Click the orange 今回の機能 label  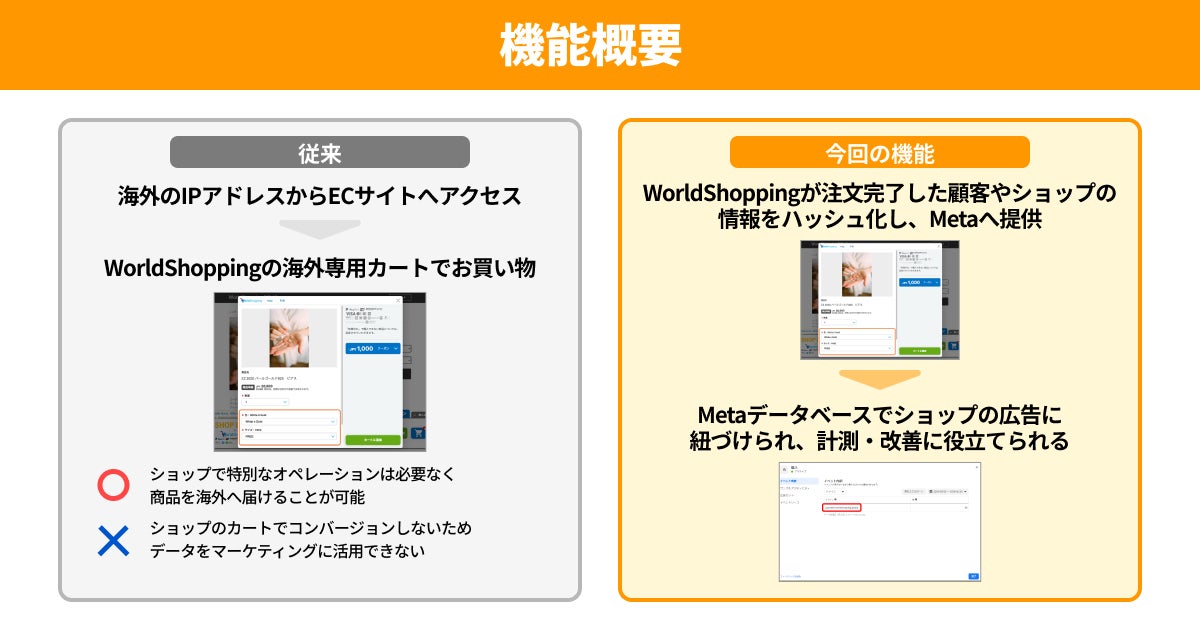click(880, 152)
